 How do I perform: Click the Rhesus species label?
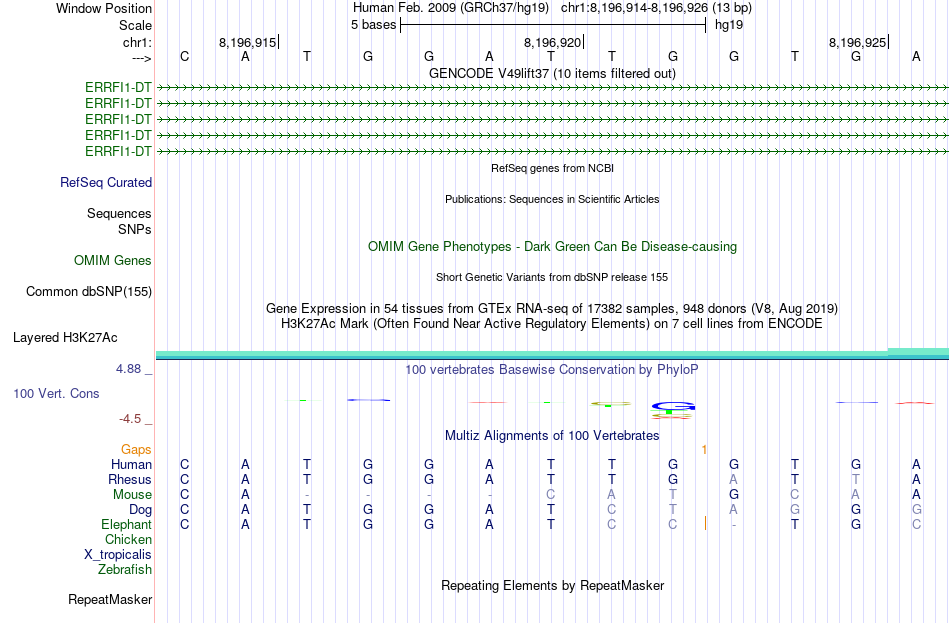click(130, 479)
